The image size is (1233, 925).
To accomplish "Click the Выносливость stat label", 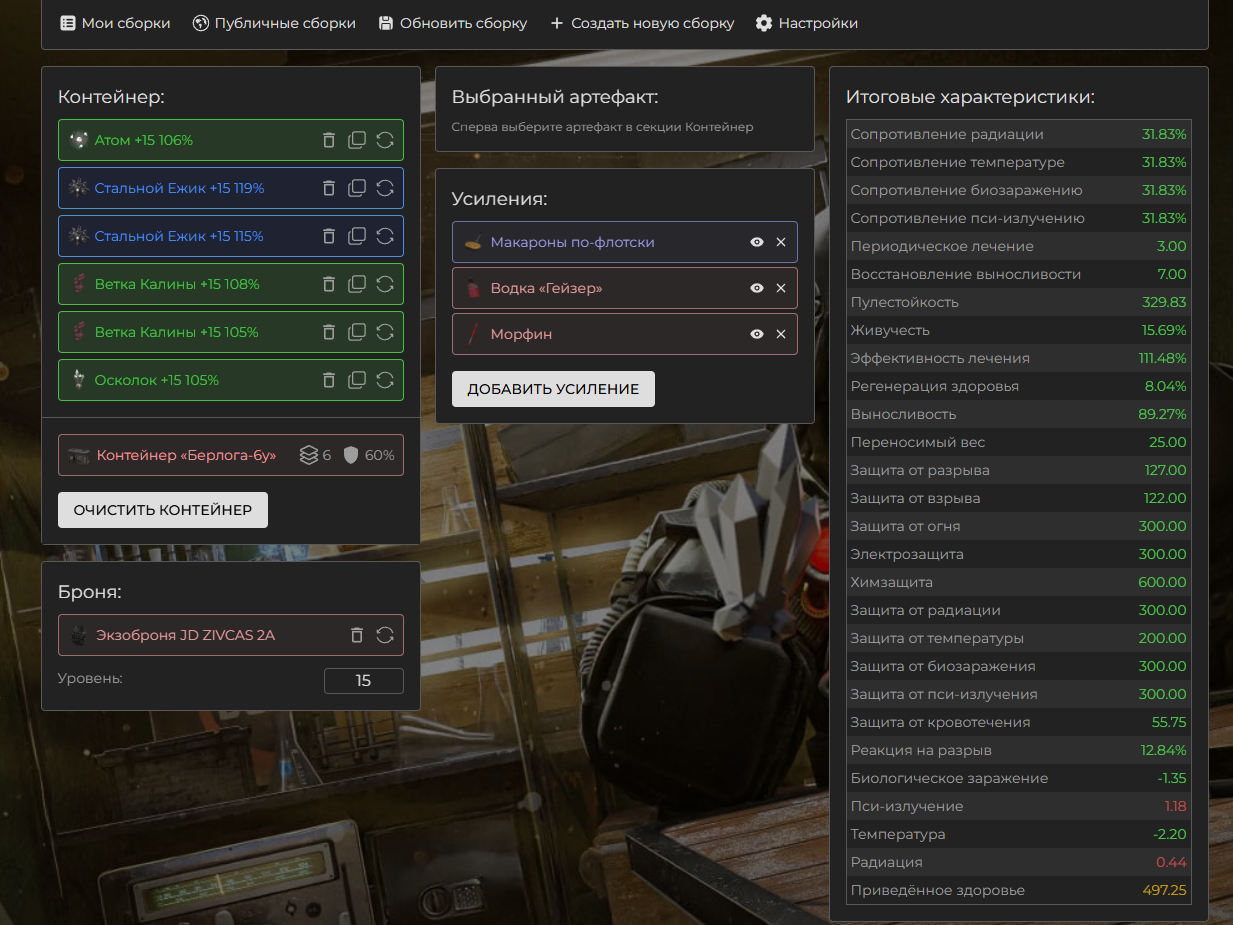I will (903, 414).
